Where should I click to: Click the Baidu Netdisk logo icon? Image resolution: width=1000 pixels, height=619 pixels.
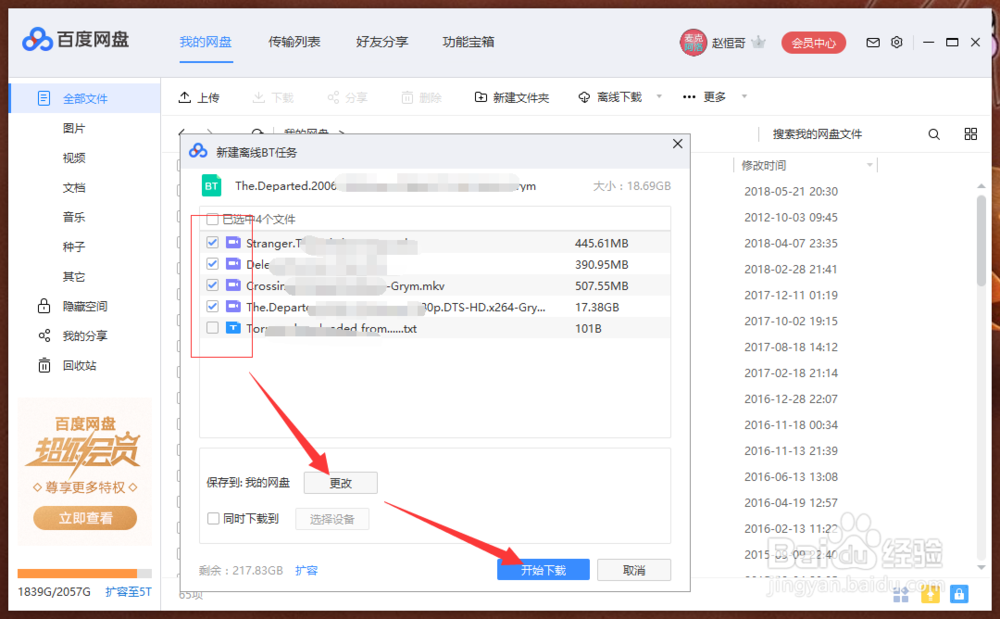pyautogui.click(x=37, y=40)
